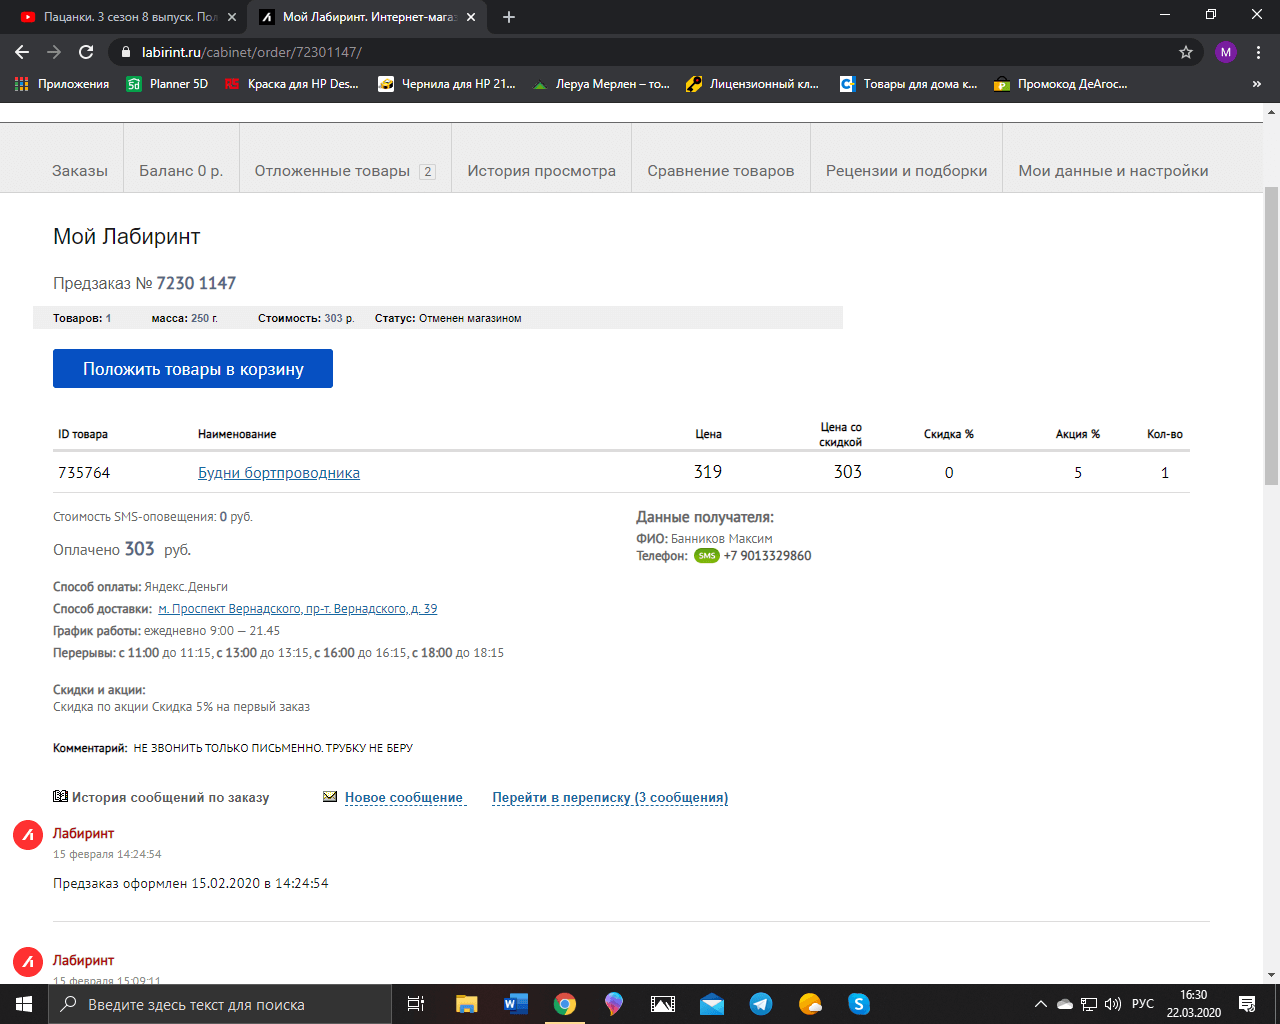1280x1024 pixels.
Task: Open Краска для HP Des bookmark
Action: 292,84
